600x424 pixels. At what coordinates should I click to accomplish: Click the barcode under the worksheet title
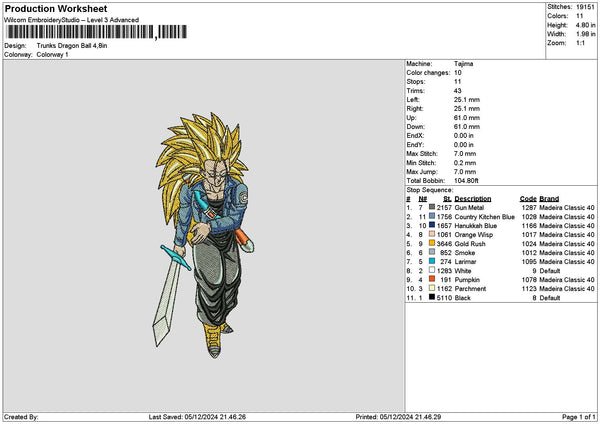pyautogui.click(x=96, y=32)
